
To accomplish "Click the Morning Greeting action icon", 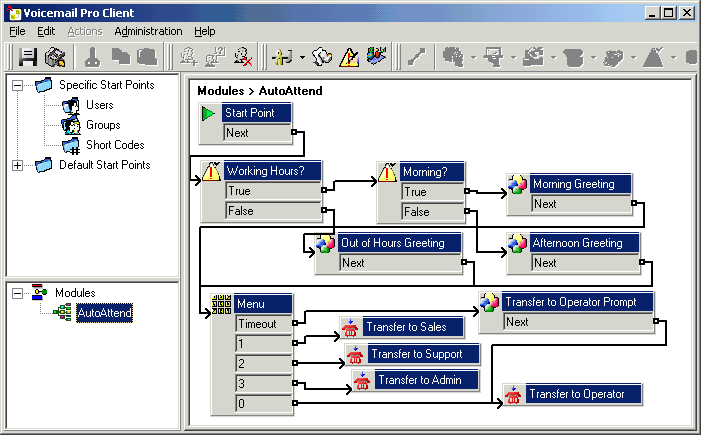I will [x=517, y=184].
